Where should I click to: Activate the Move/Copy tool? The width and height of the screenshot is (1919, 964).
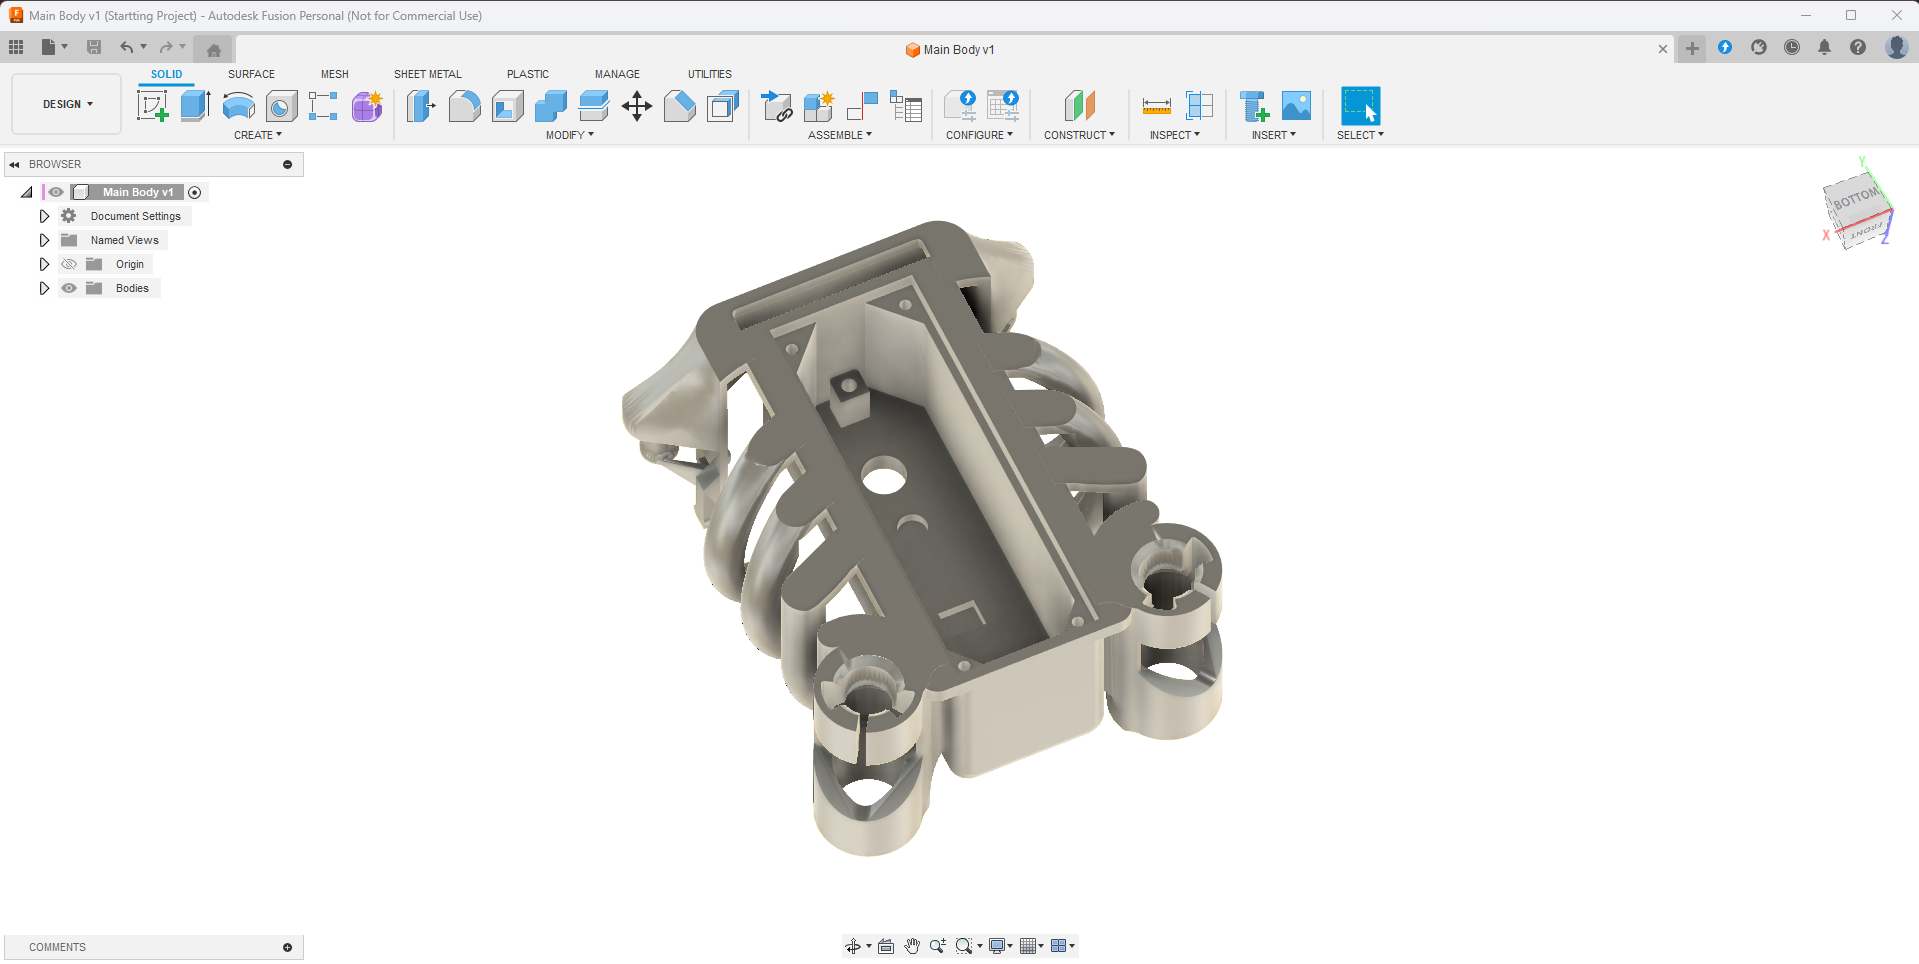point(636,106)
